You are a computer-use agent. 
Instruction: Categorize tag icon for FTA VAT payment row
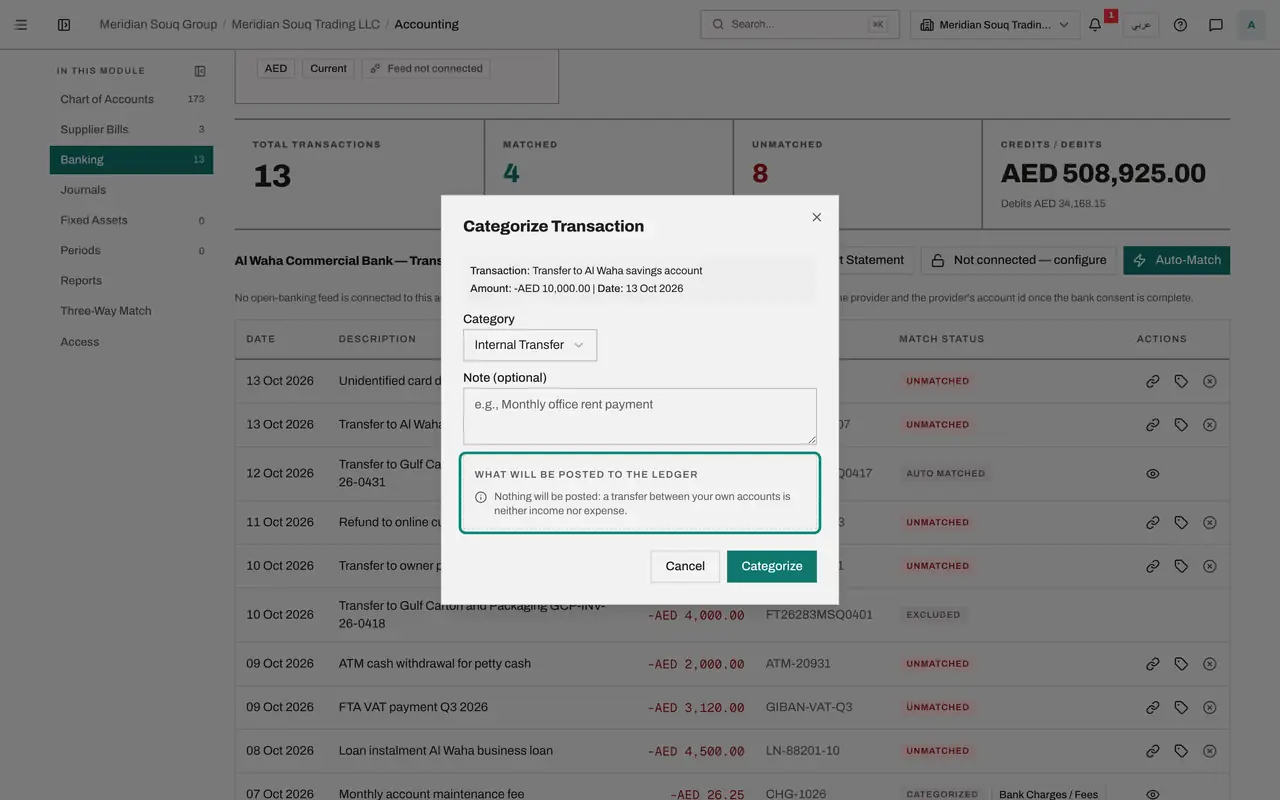click(x=1181, y=707)
